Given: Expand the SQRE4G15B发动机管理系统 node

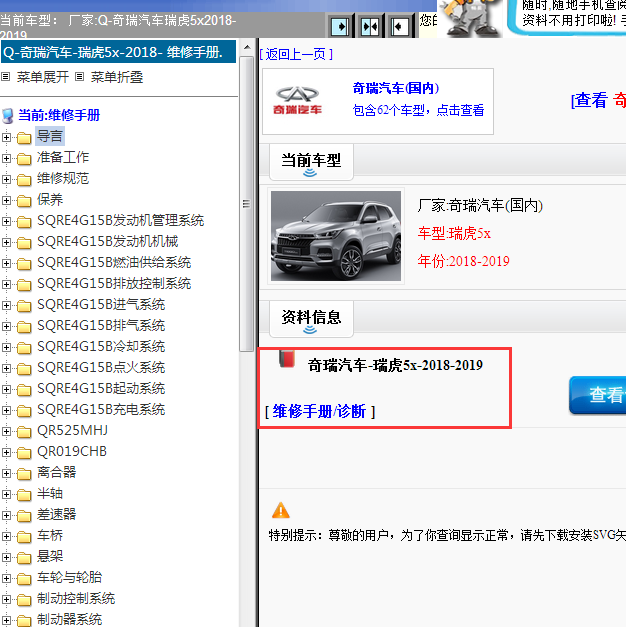Looking at the screenshot, I should click(x=6, y=221).
